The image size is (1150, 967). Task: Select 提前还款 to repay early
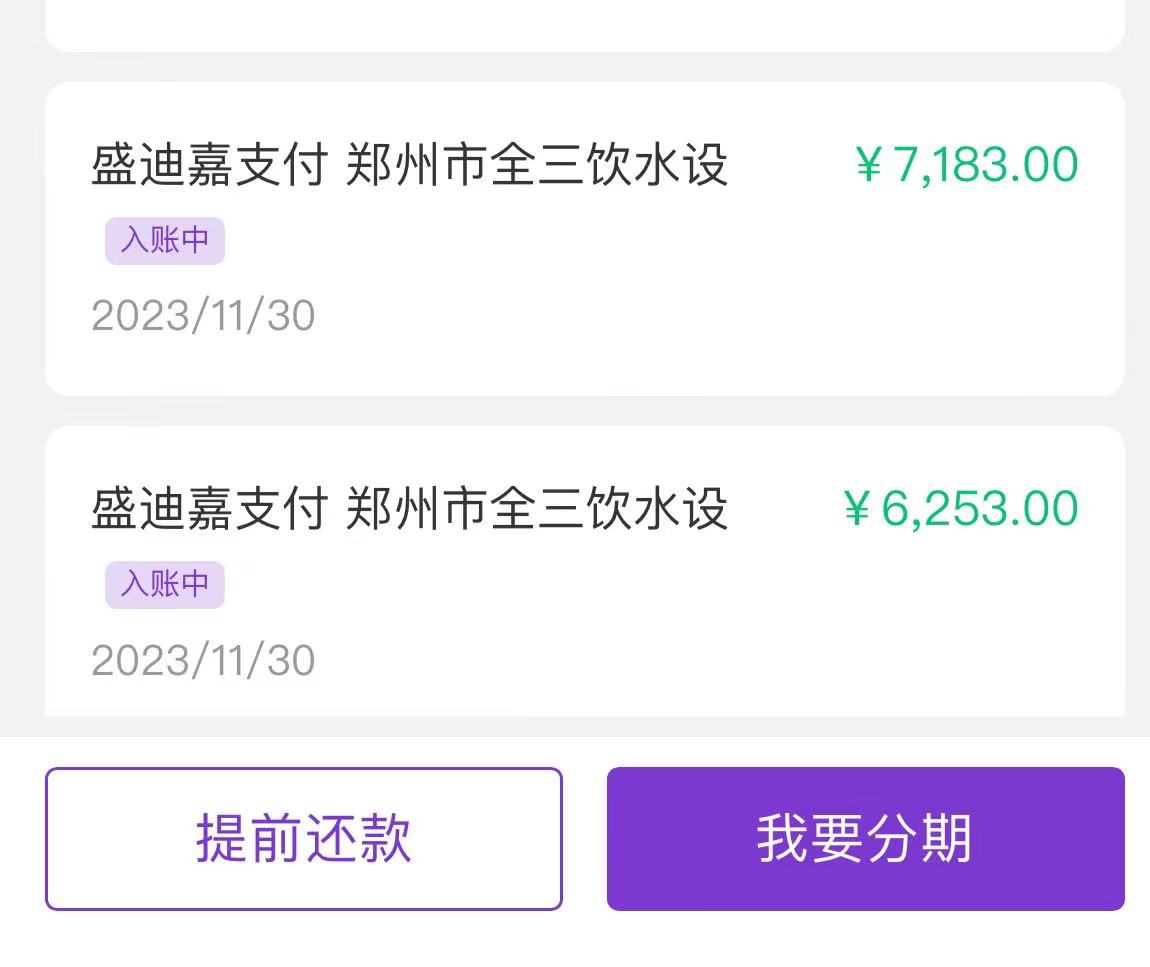[x=303, y=838]
